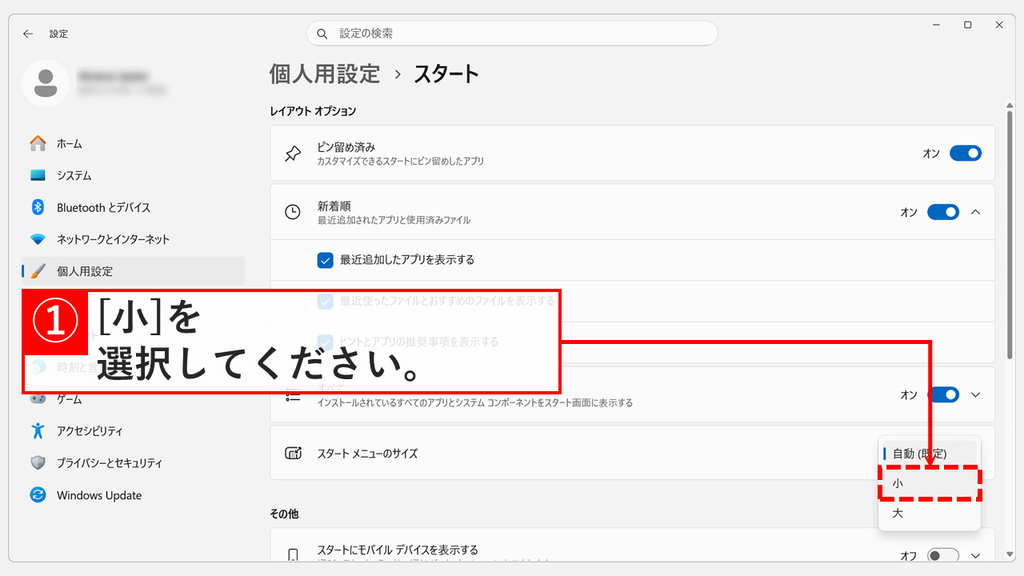
Task: Click 個人用設定 in the breadcrumb
Action: (325, 74)
